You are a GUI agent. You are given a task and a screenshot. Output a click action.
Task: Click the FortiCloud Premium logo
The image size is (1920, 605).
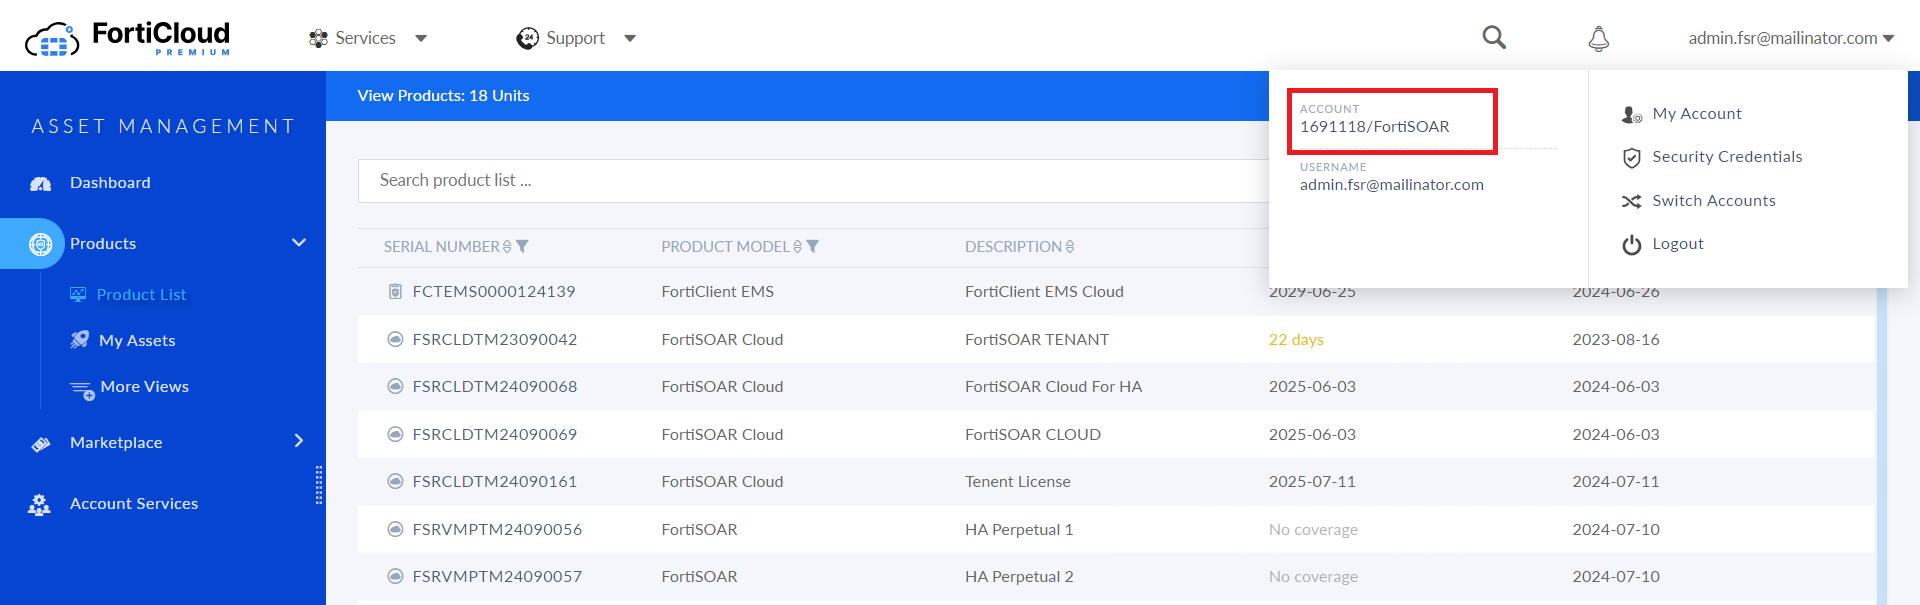click(128, 38)
